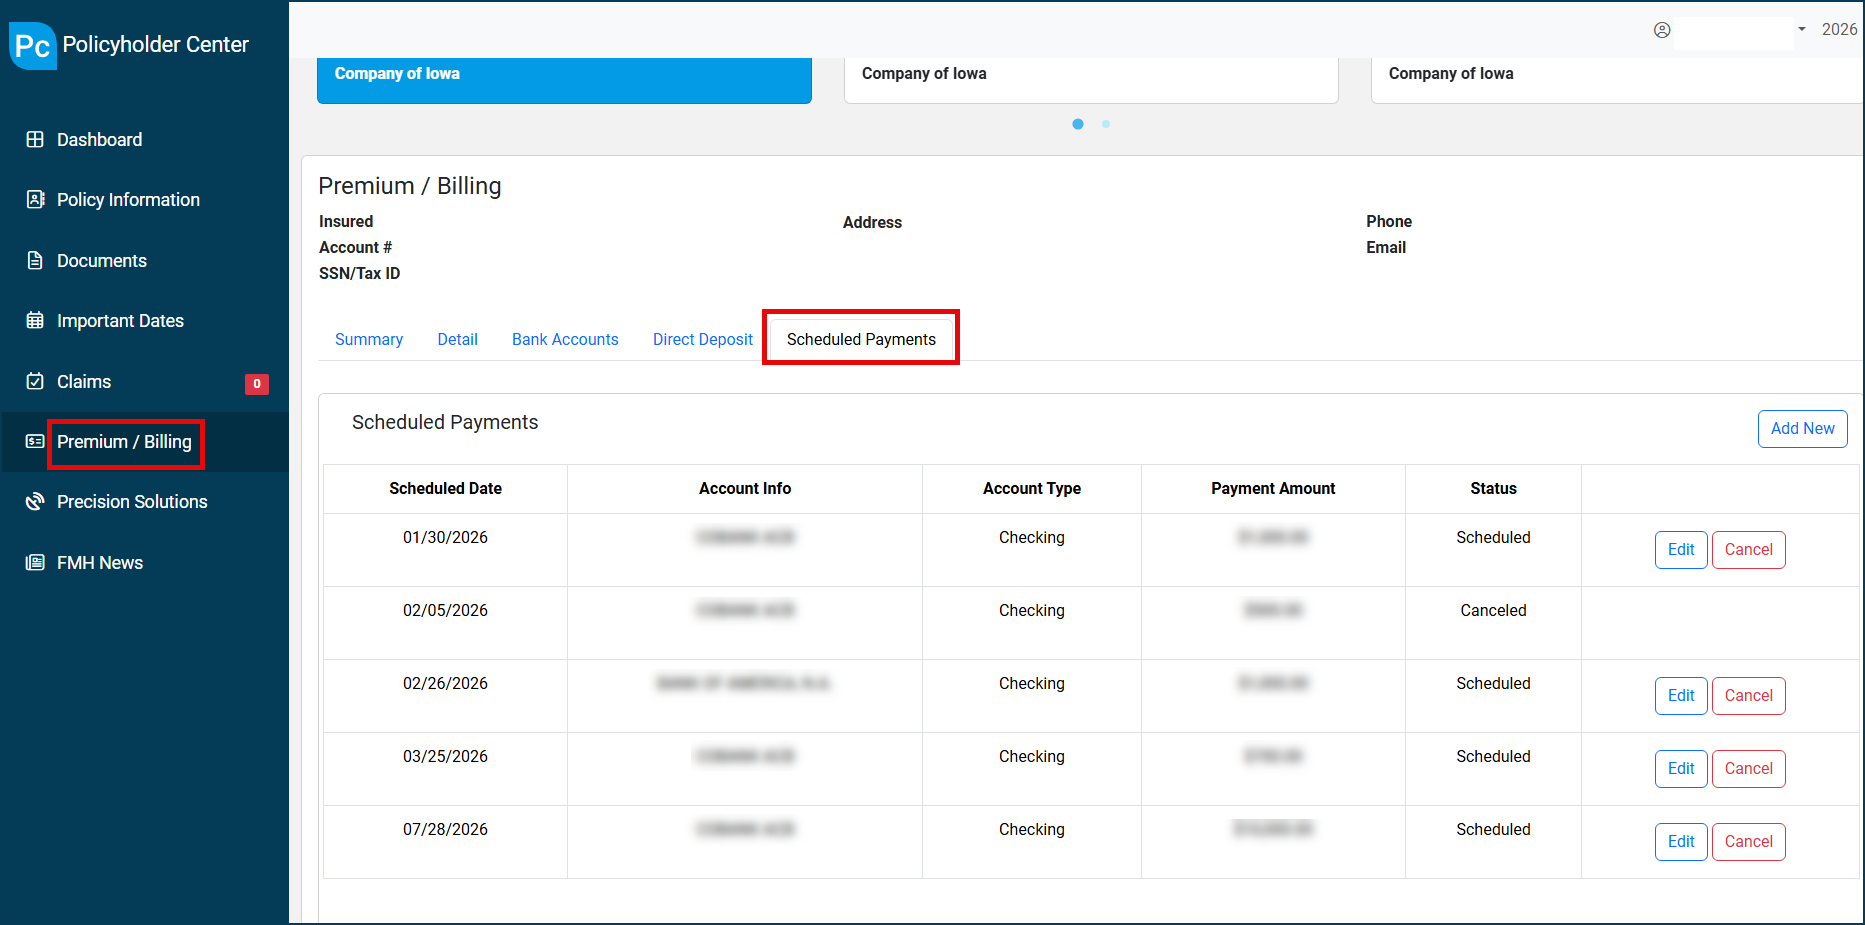Click the Documents page icon
Screen dimensions: 1865x925
(35, 260)
